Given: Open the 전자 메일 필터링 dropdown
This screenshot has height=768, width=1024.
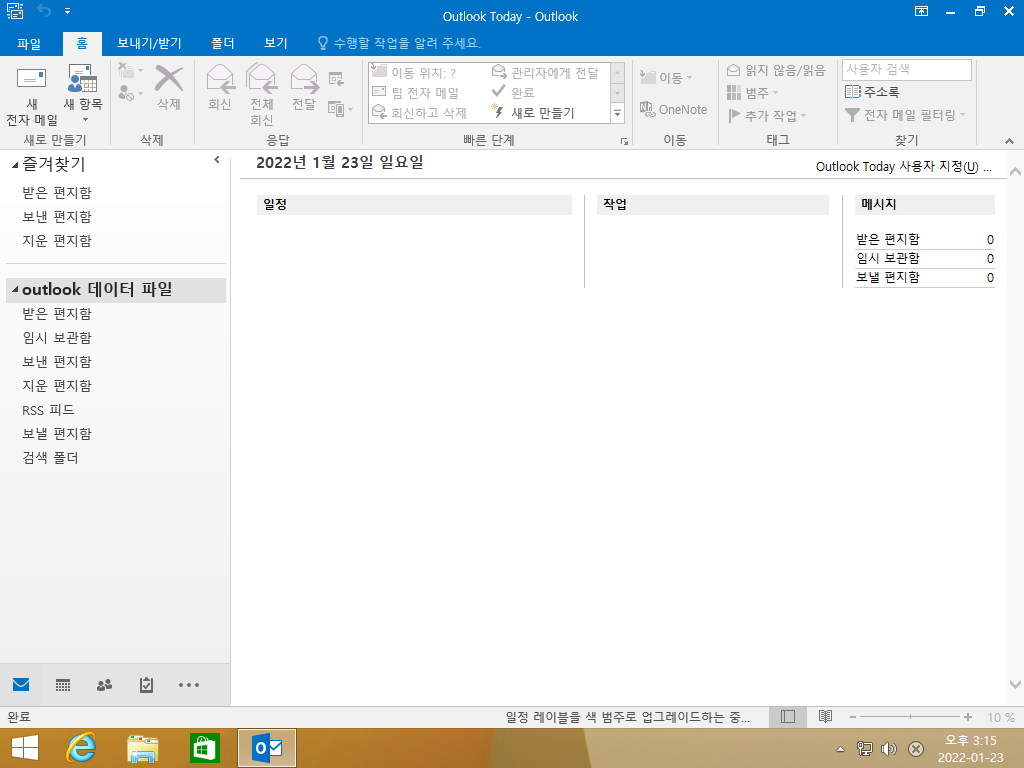Looking at the screenshot, I should (904, 115).
